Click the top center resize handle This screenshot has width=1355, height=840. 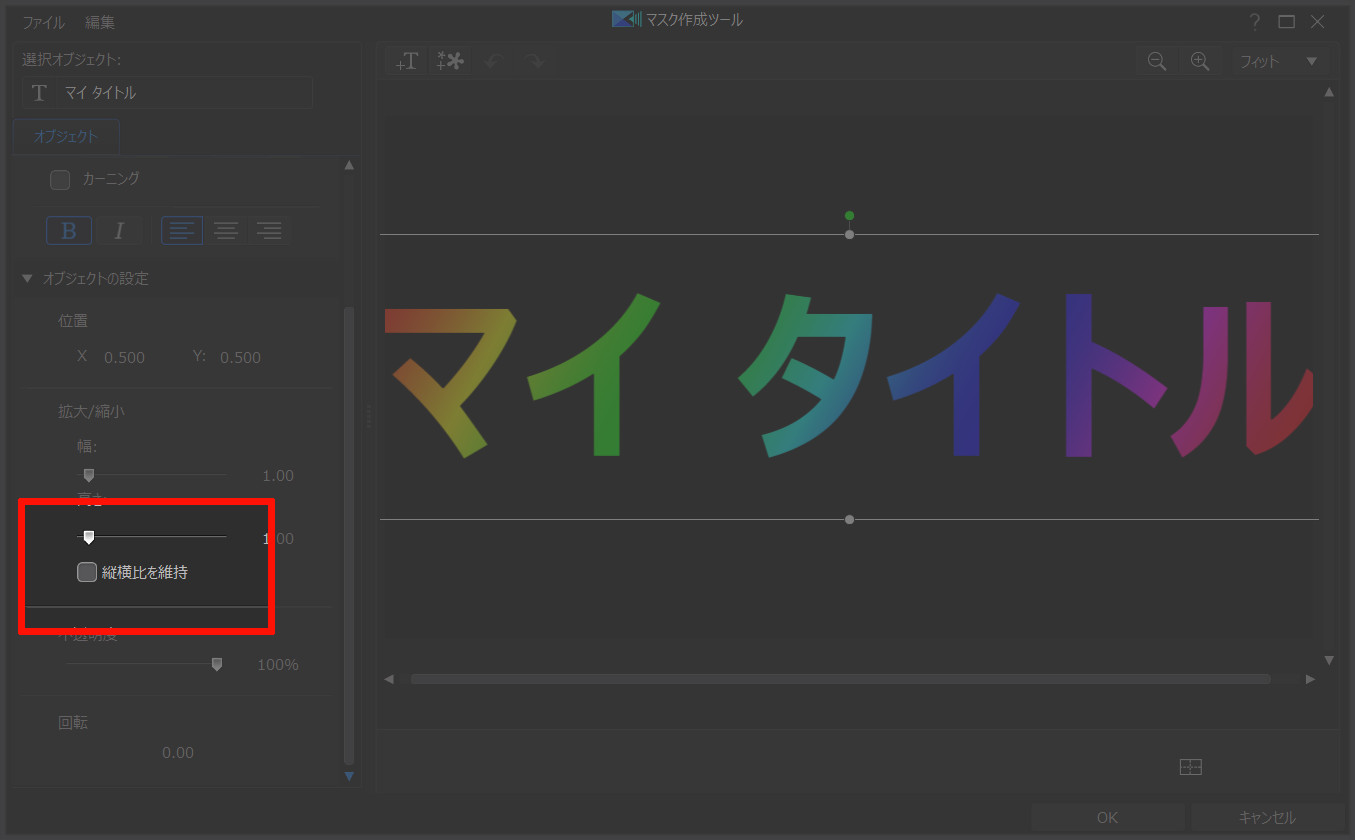point(849,235)
